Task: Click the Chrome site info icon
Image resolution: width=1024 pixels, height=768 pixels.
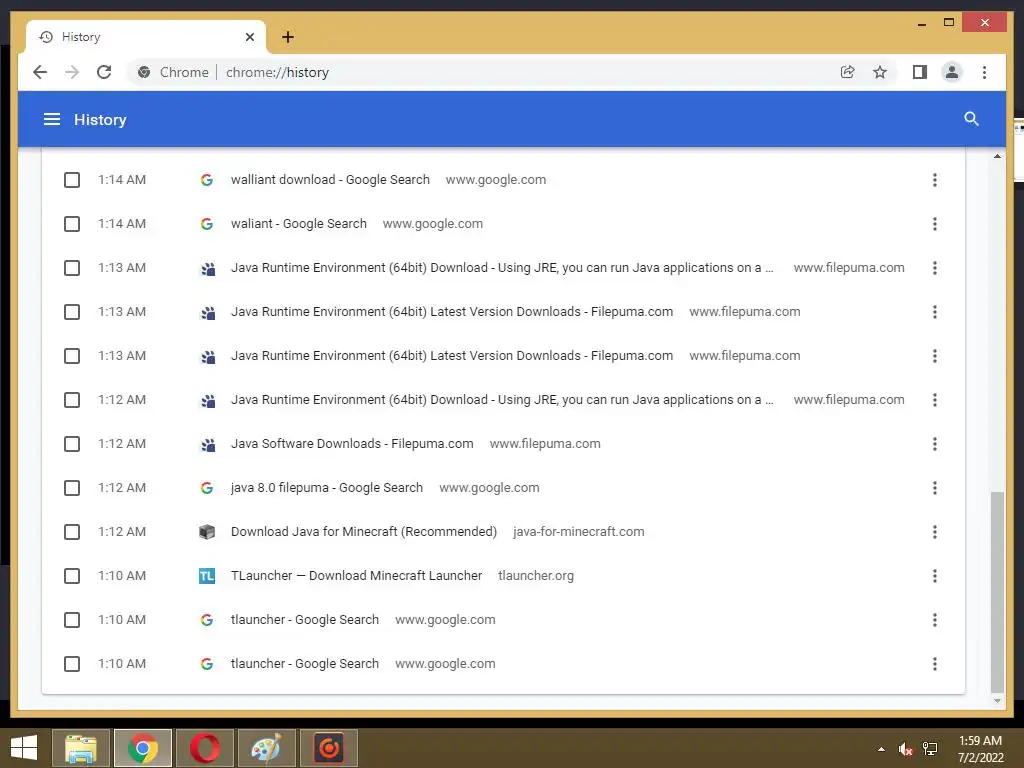Action: click(144, 72)
